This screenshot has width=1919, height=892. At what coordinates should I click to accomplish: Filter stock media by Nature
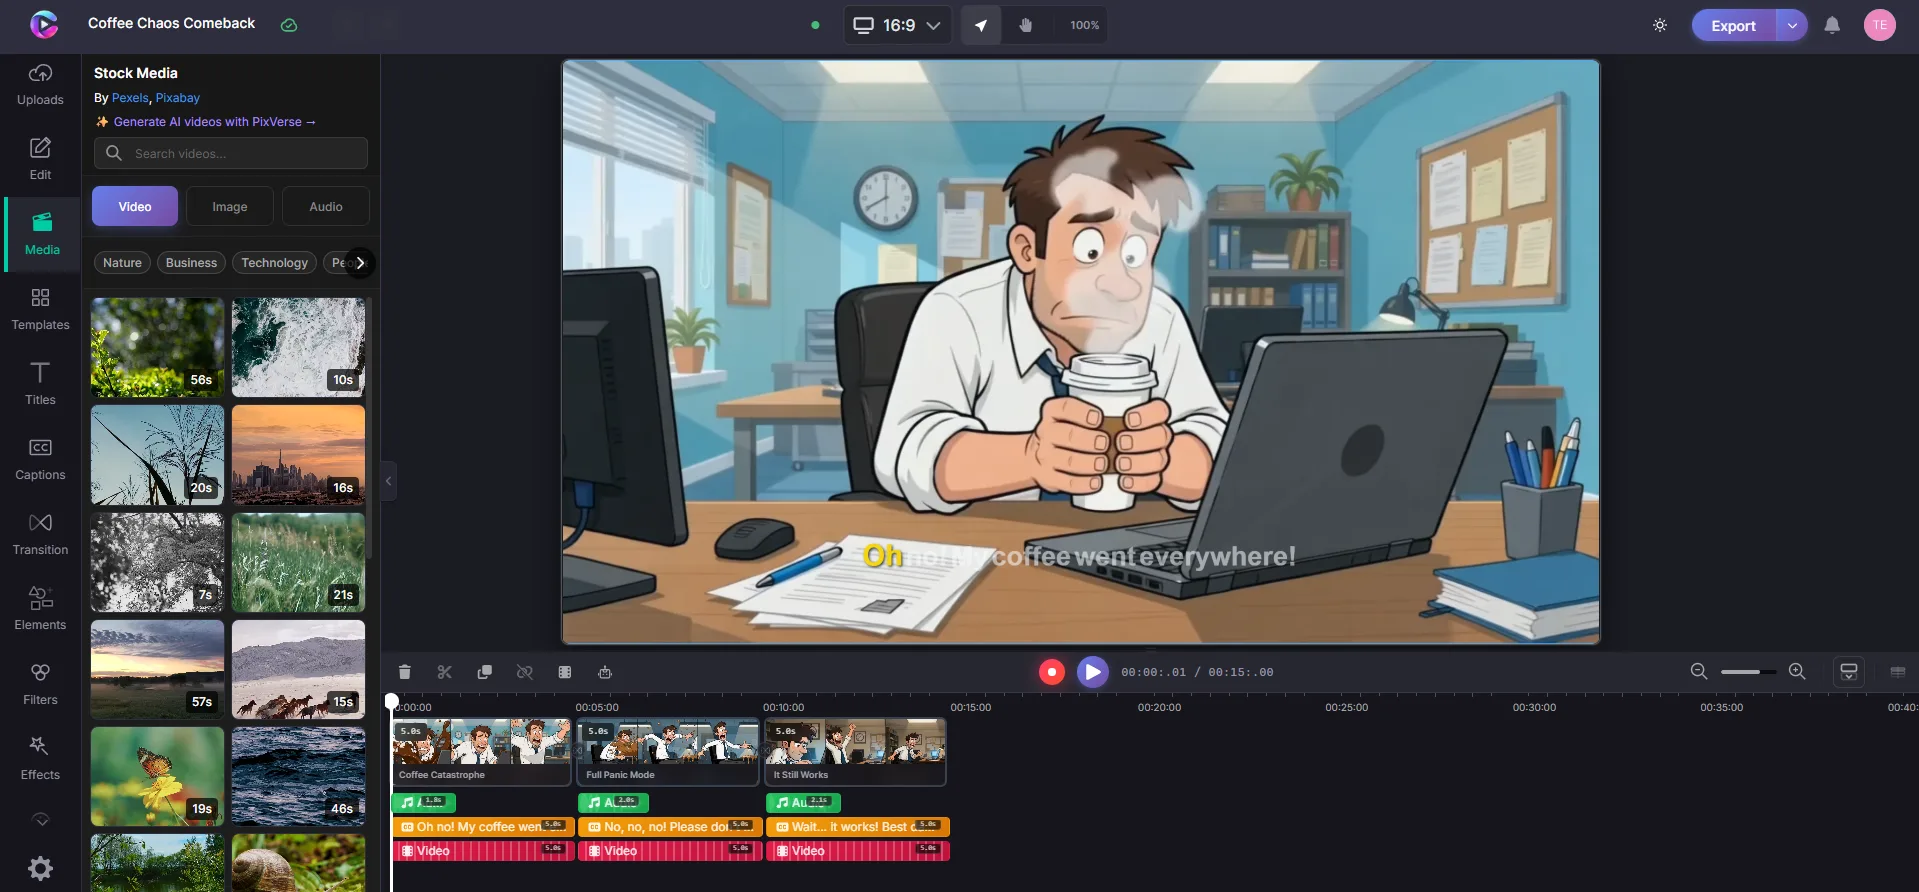coord(122,263)
